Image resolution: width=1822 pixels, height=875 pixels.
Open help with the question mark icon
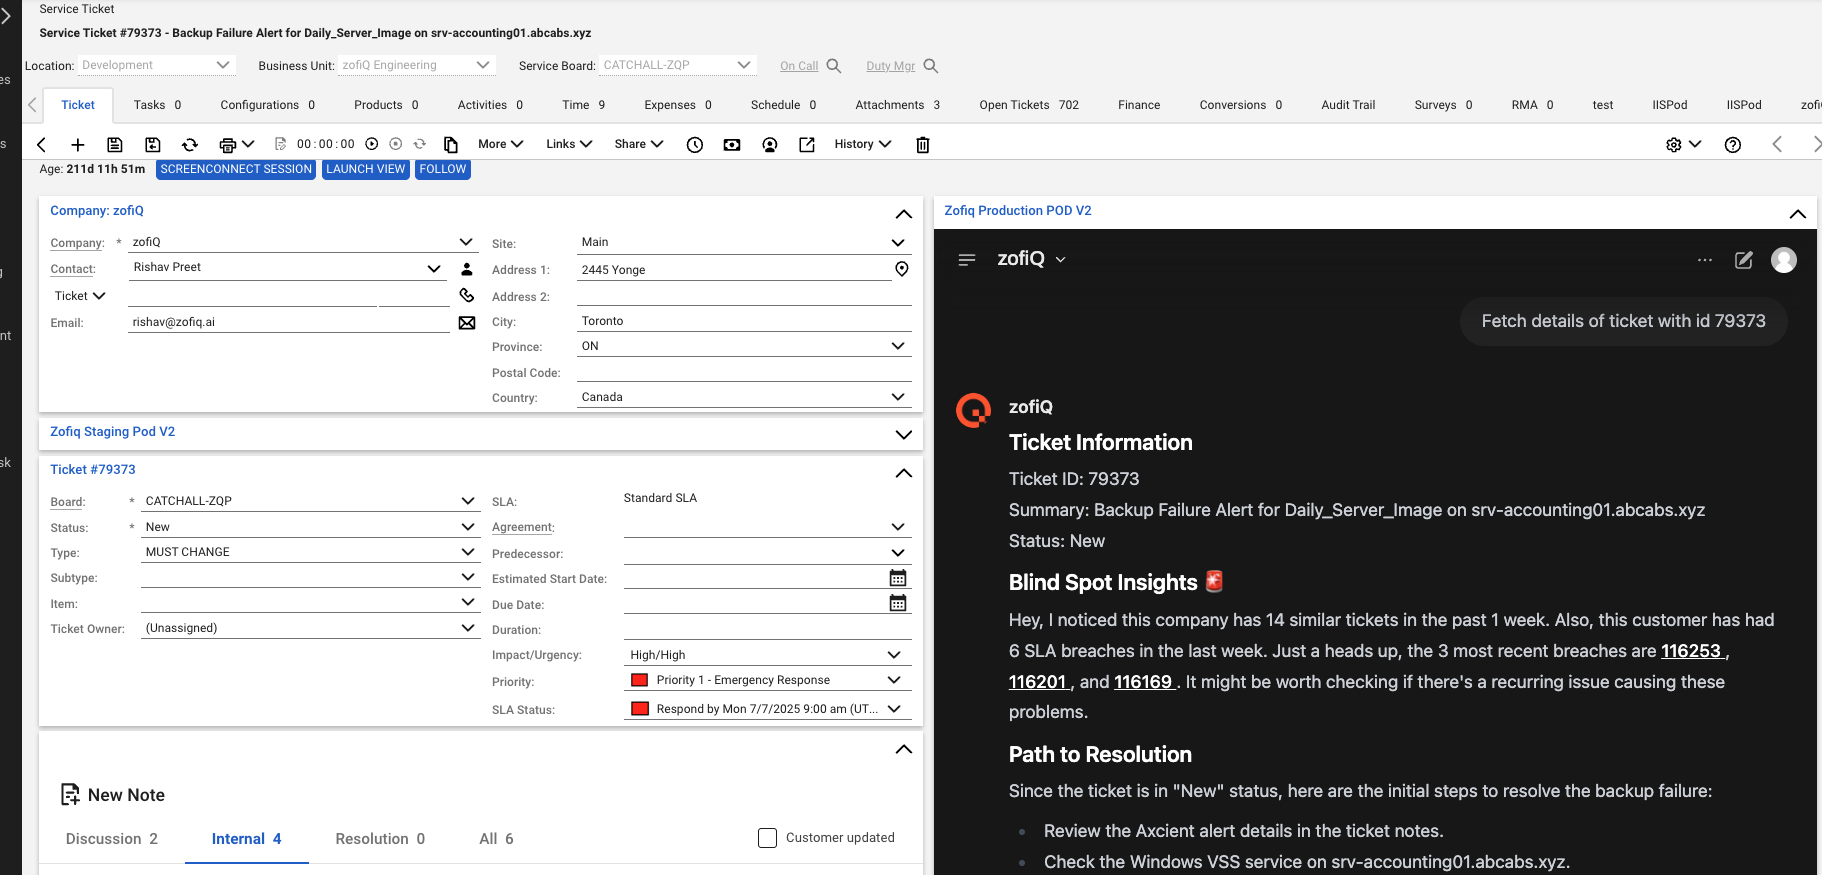point(1733,145)
